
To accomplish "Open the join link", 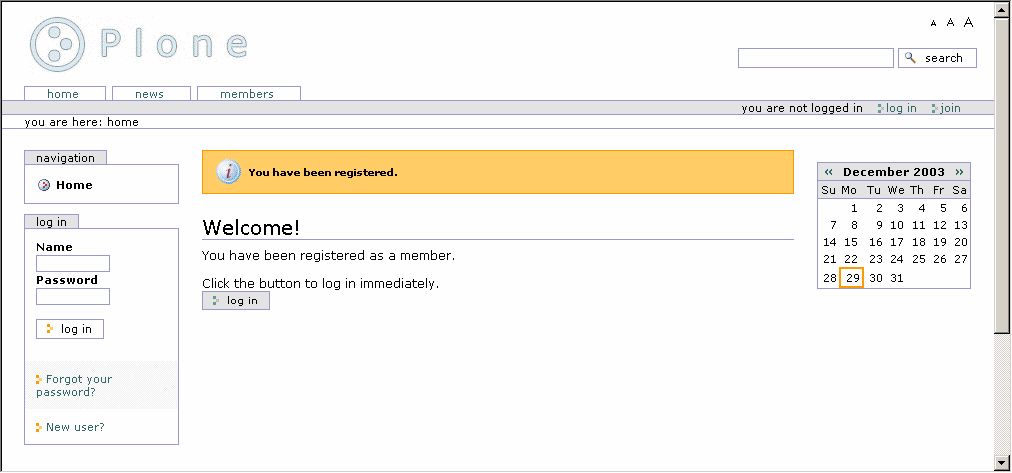I will tap(949, 108).
